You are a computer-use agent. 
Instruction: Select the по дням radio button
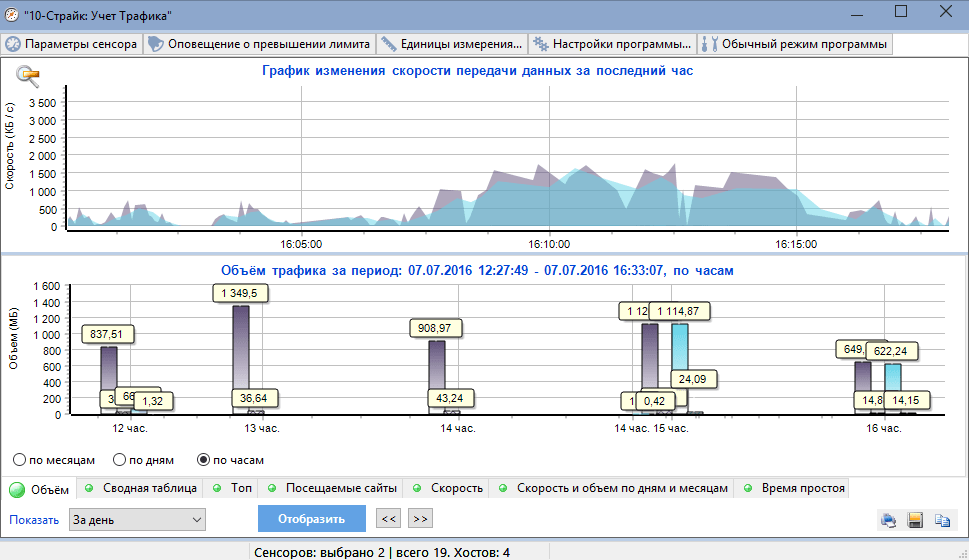click(x=119, y=460)
